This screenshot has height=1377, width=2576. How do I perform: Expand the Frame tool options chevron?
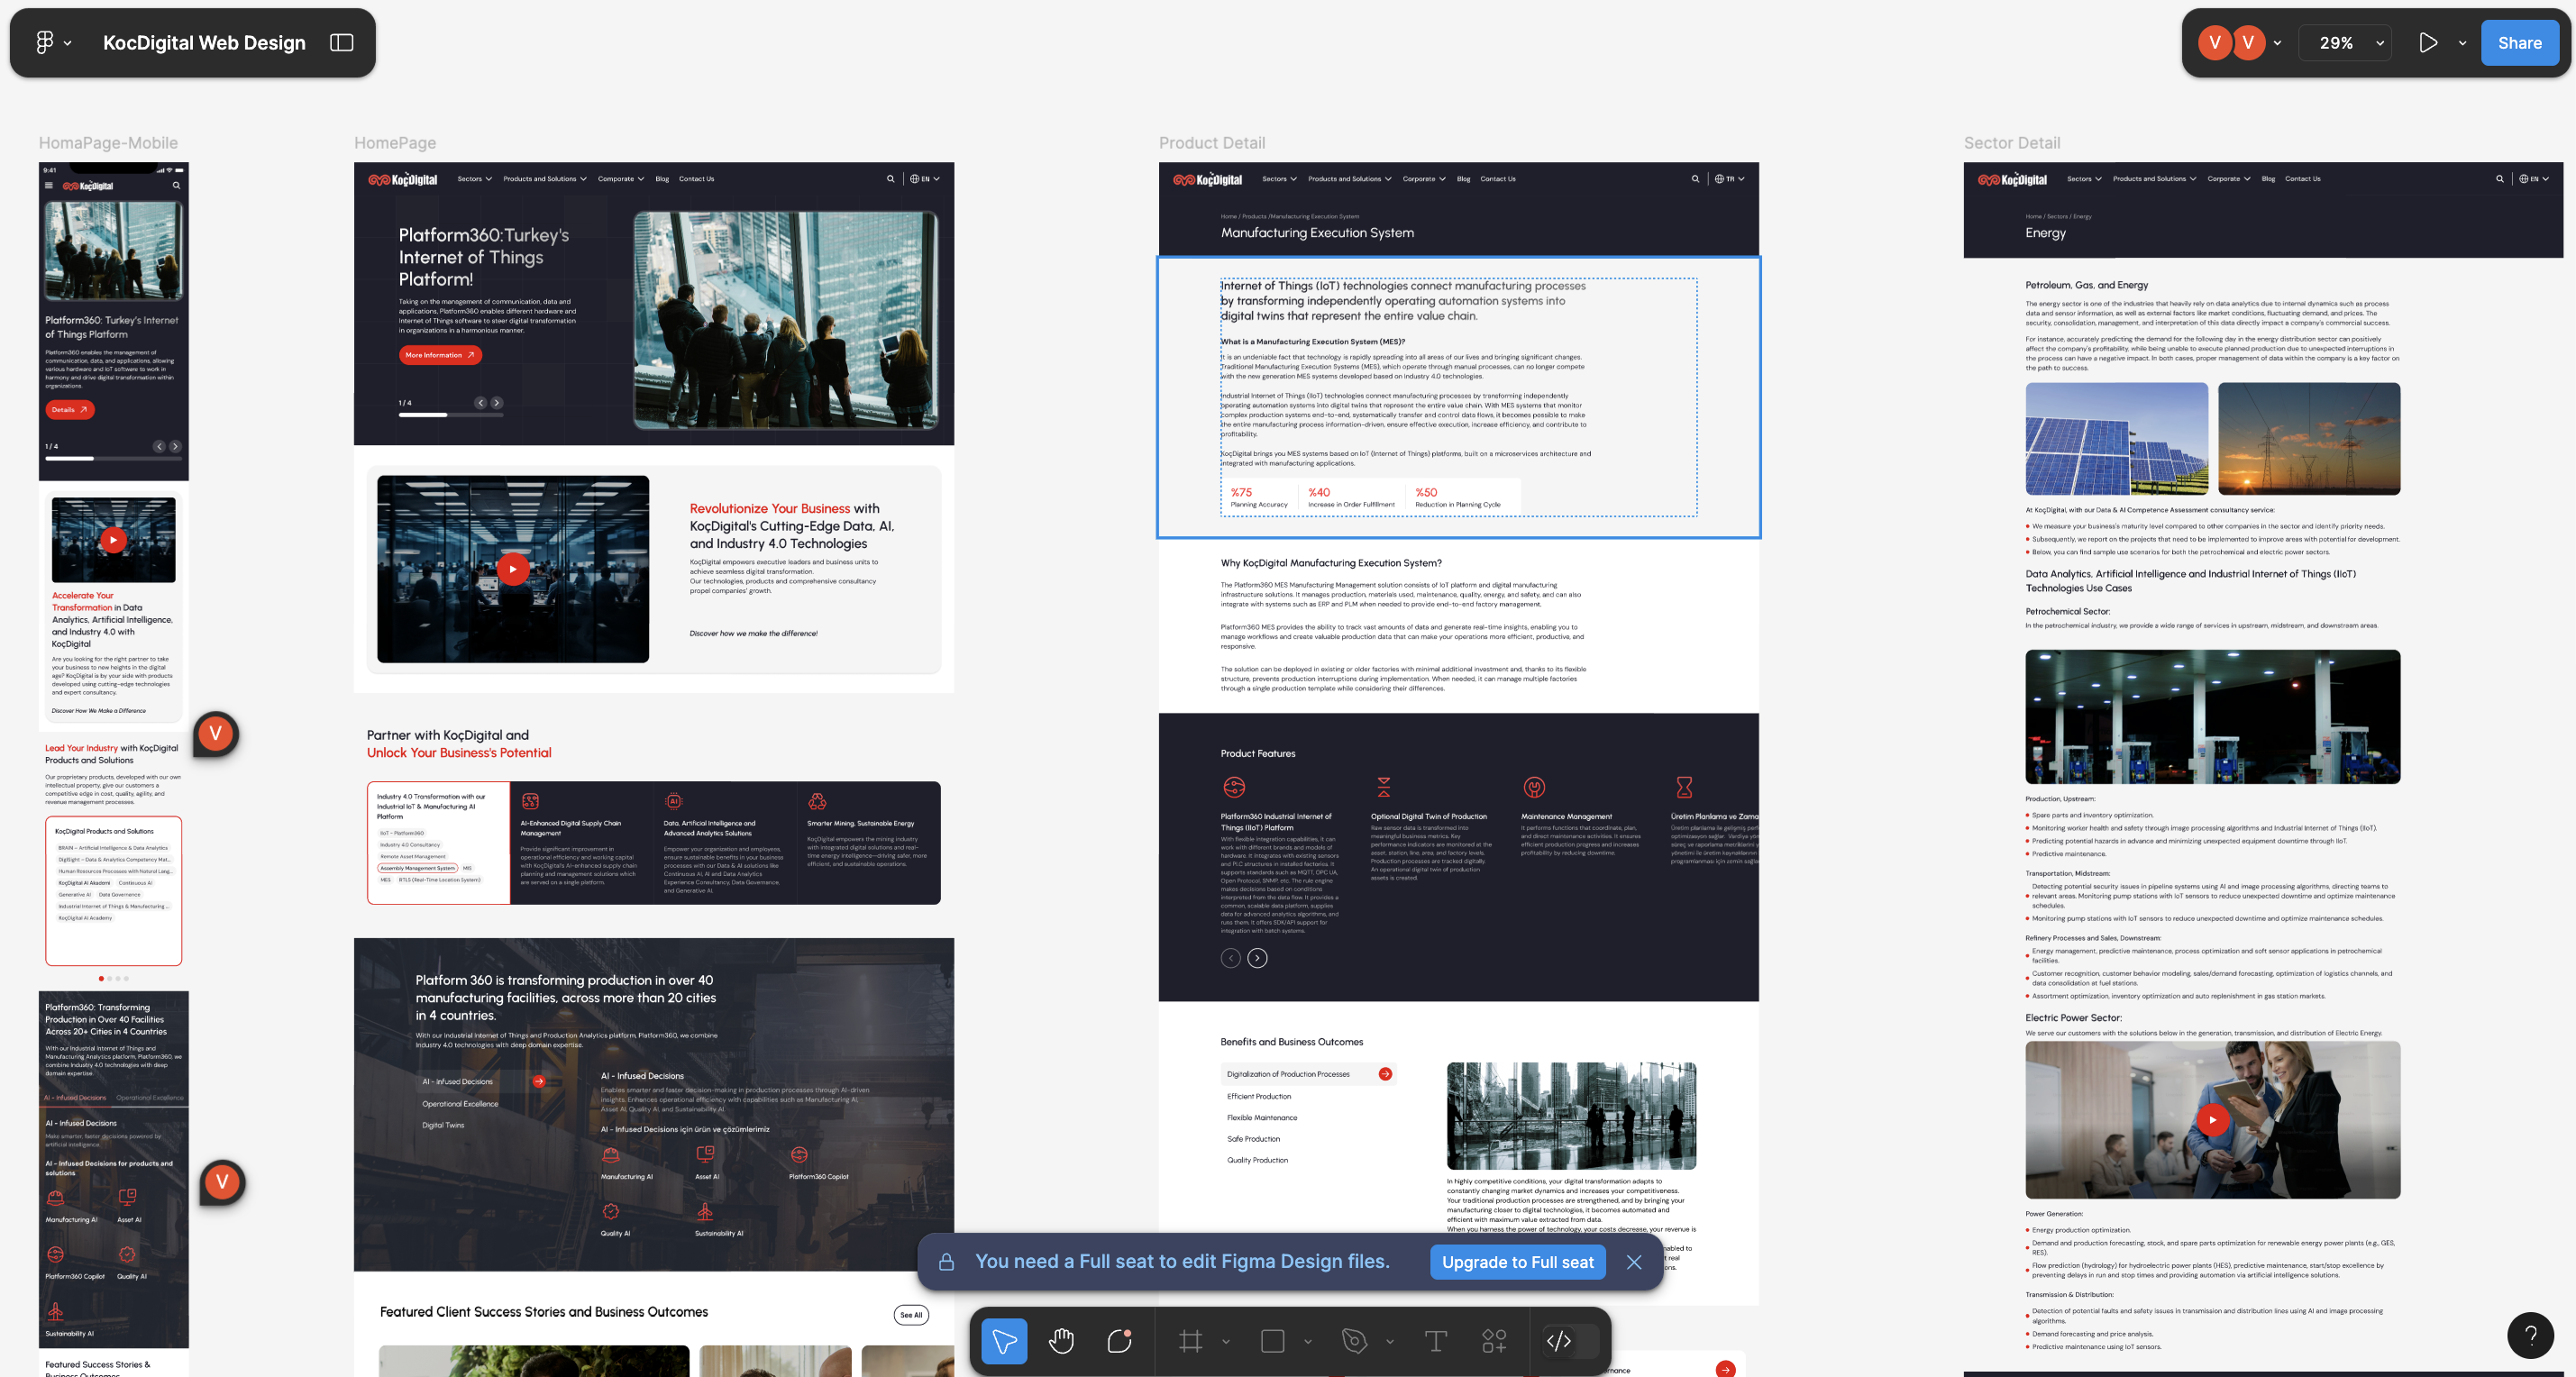[x=1225, y=1342]
